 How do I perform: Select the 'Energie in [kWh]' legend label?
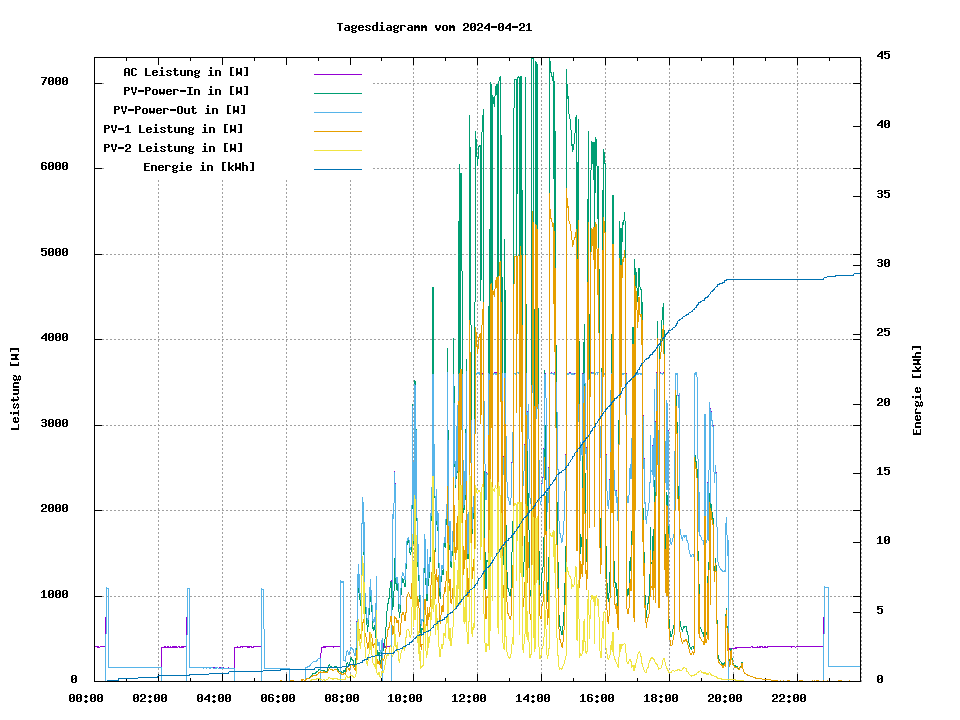point(199,167)
